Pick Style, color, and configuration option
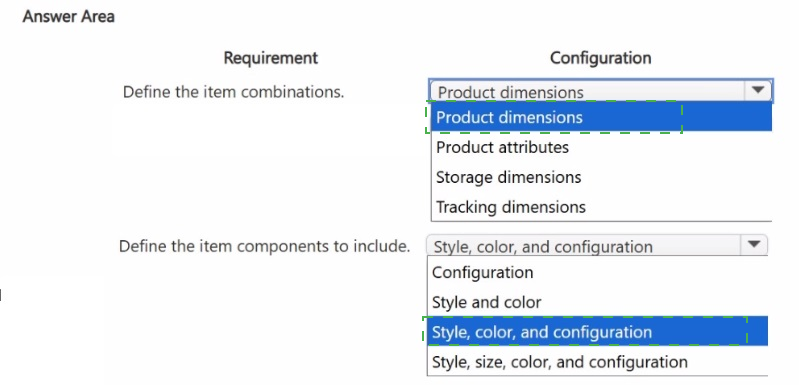This screenshot has height=385, width=799. coord(597,332)
